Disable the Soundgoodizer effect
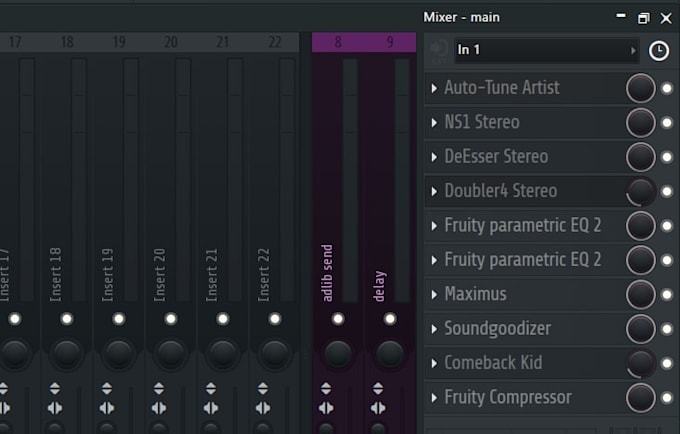This screenshot has width=680, height=434. pos(667,329)
